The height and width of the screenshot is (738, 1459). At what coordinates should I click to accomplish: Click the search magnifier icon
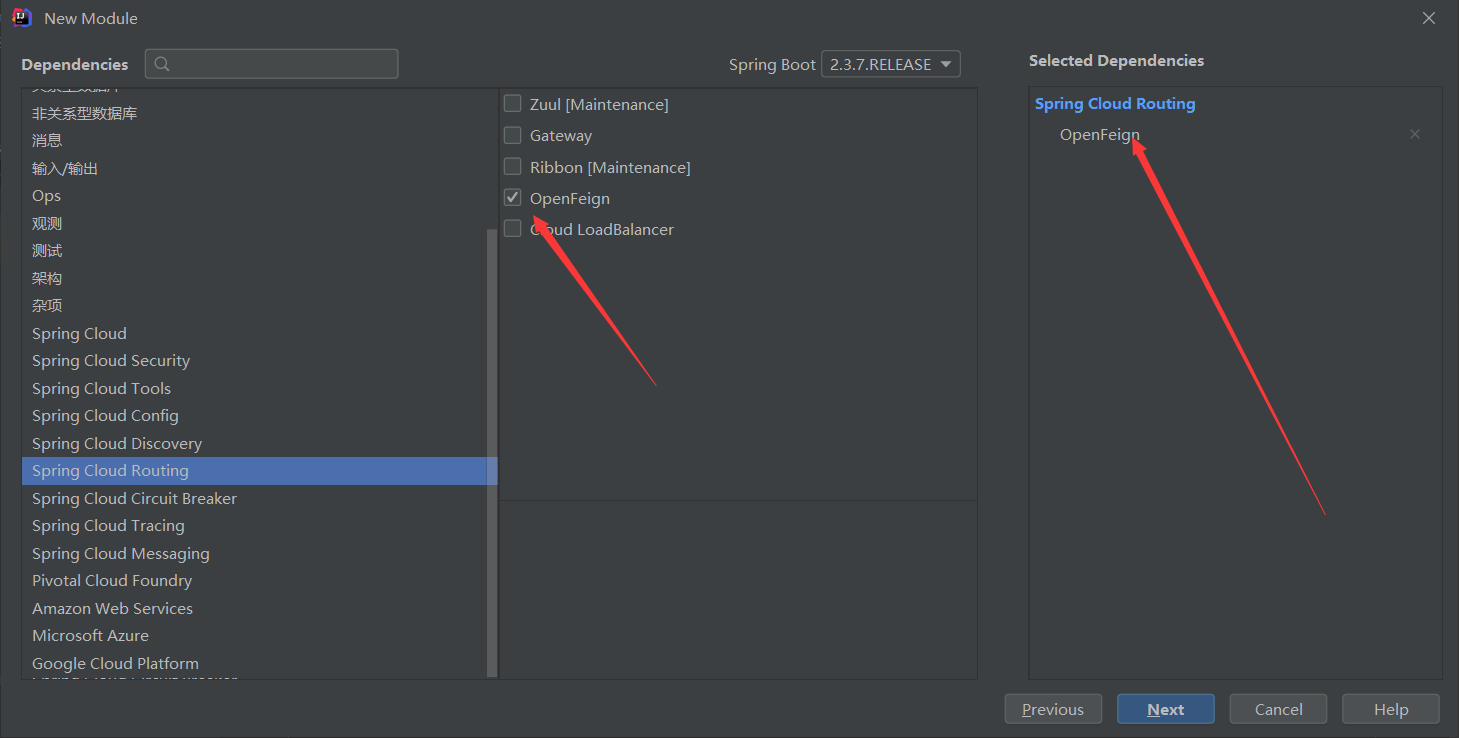click(162, 64)
